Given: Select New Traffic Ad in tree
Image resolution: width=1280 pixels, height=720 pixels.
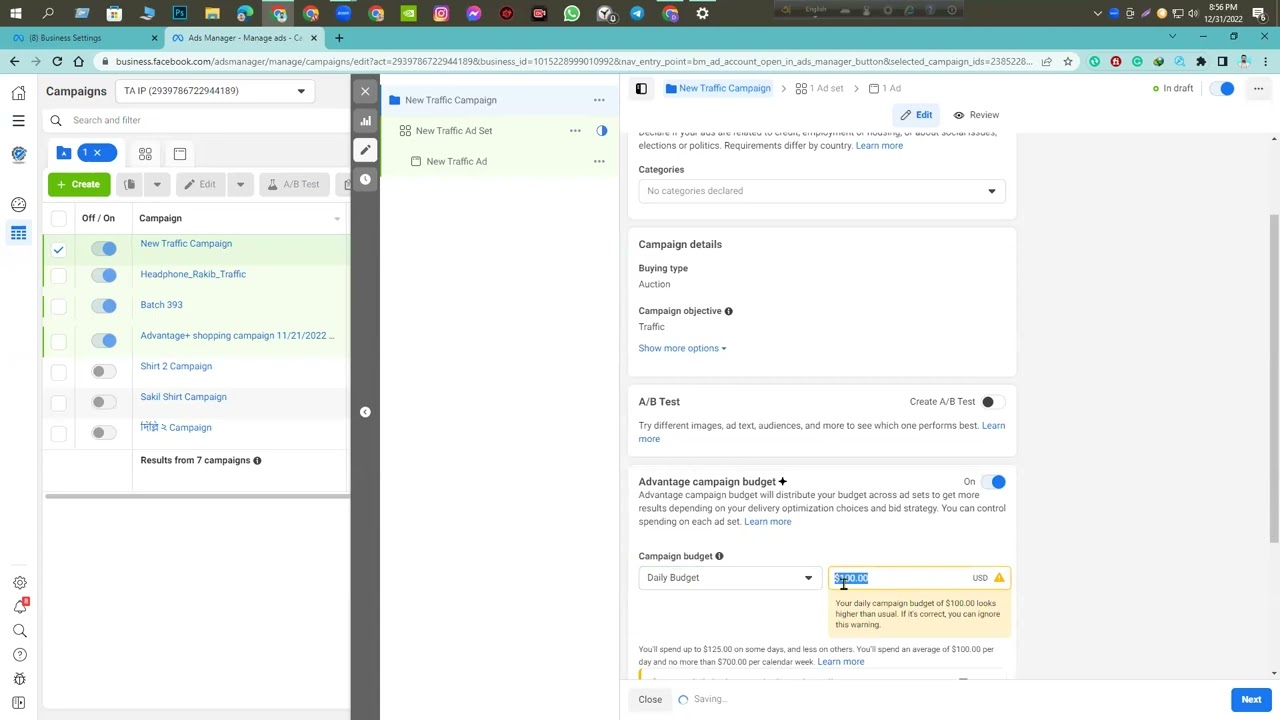Looking at the screenshot, I should click(456, 161).
